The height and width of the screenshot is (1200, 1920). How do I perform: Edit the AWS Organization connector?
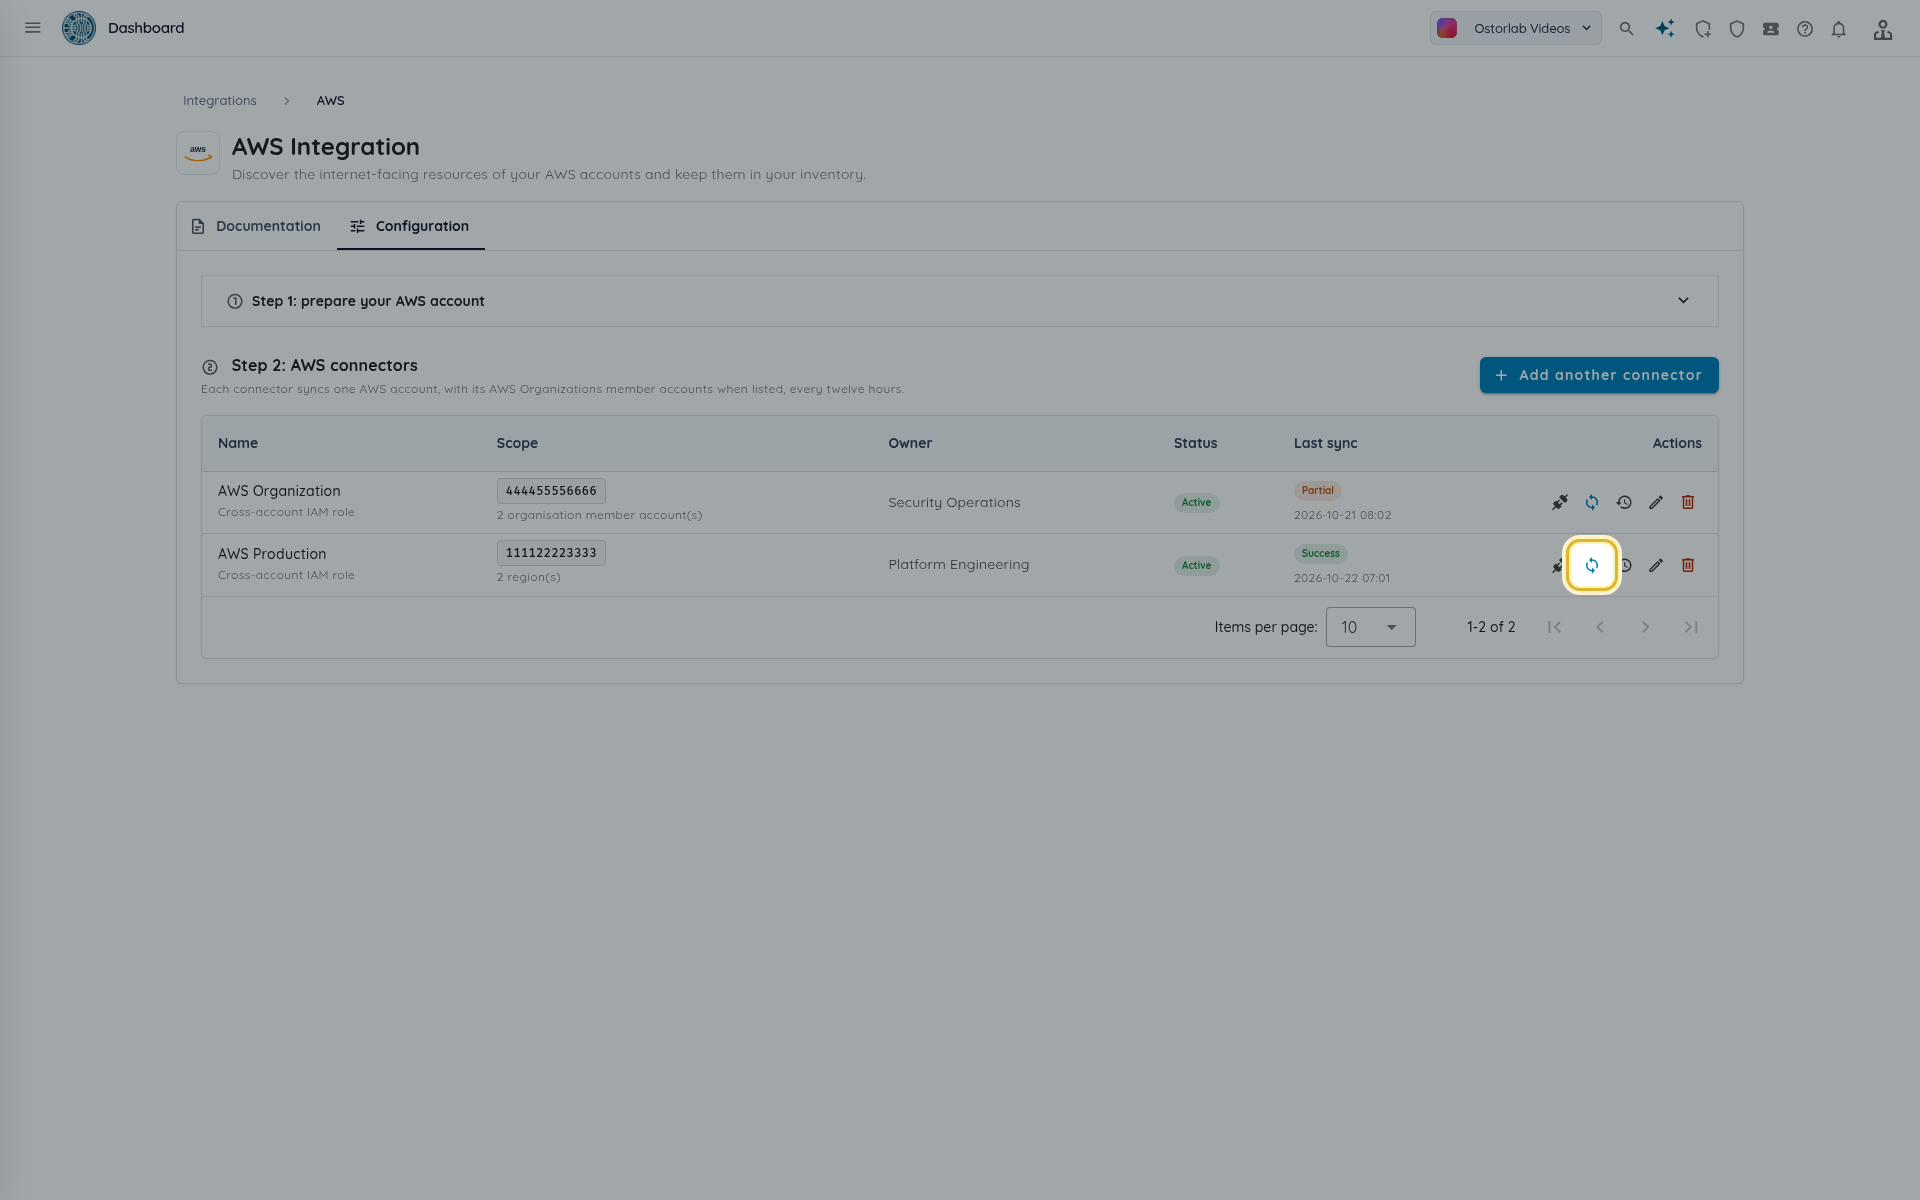click(1656, 502)
